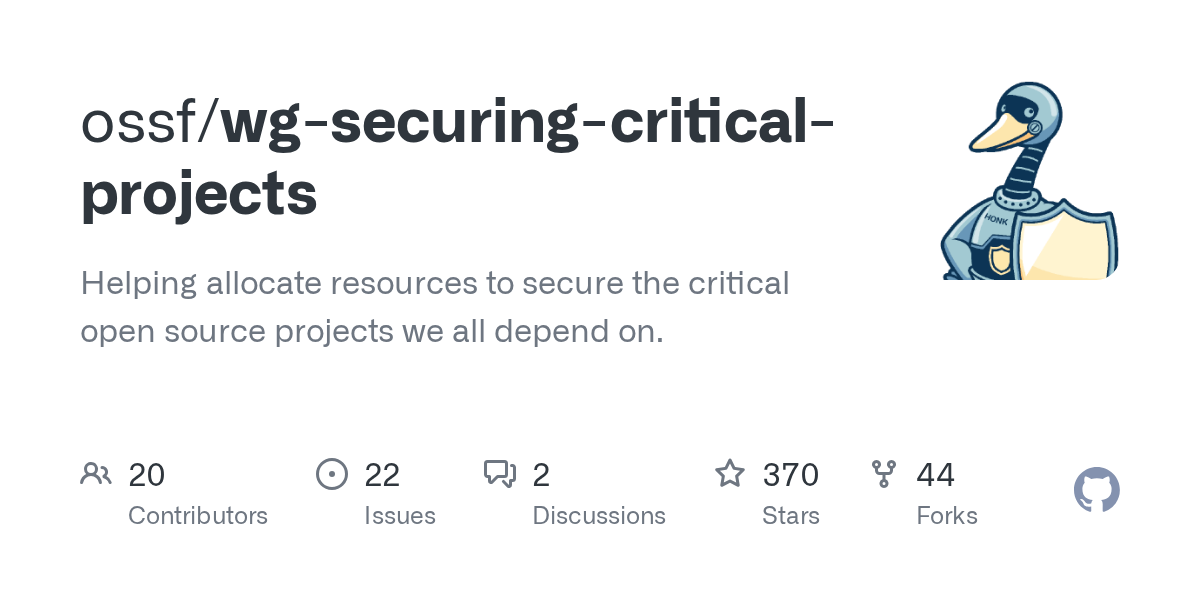Image resolution: width=1200 pixels, height=600 pixels.
Task: Click the repository description text
Action: pyautogui.click(x=435, y=307)
